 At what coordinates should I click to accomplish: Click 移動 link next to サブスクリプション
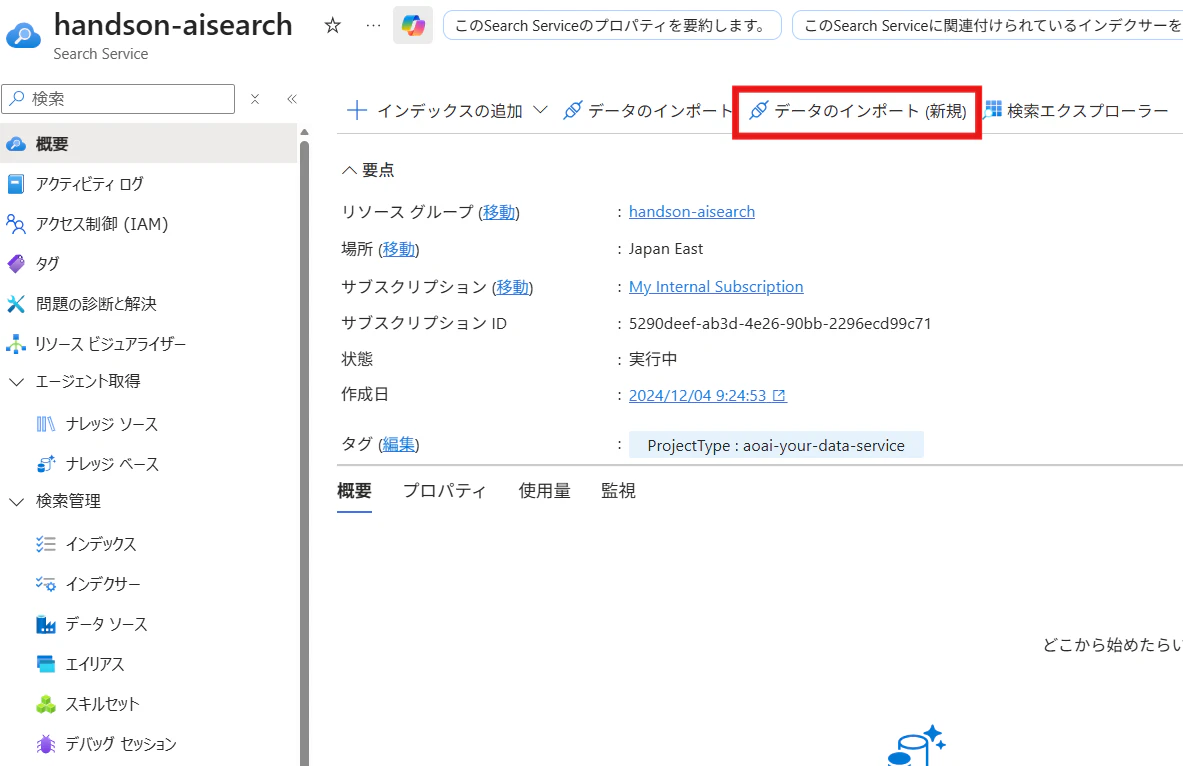tap(512, 287)
